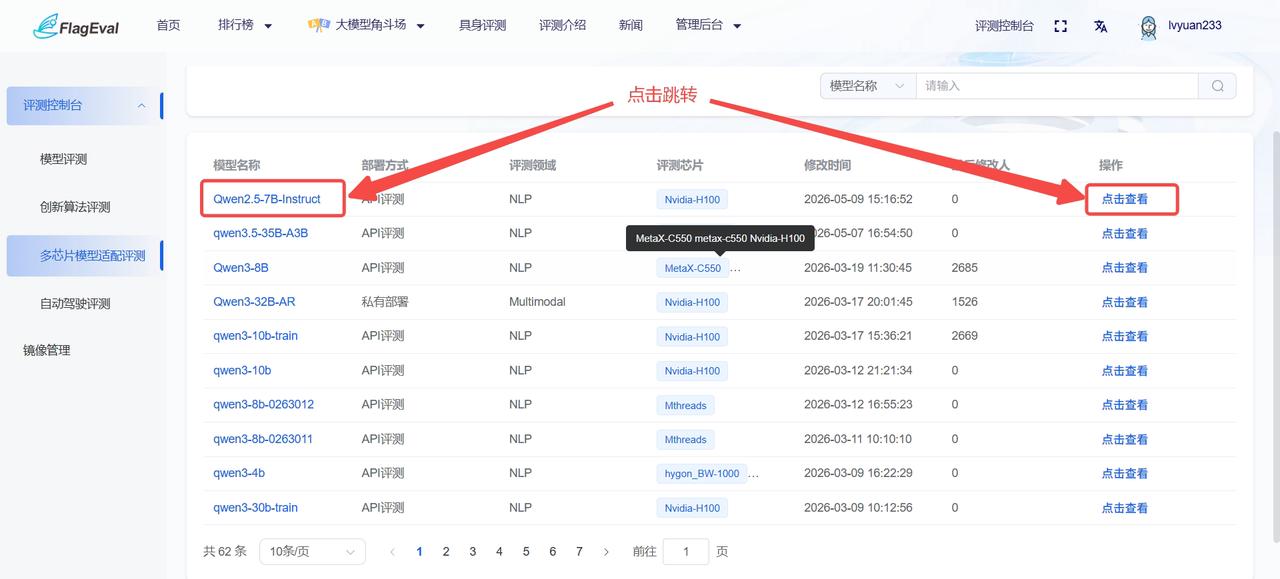Viewport: 1280px width, 579px height.
Task: Open 排行榜 dropdown menu
Action: click(x=245, y=26)
